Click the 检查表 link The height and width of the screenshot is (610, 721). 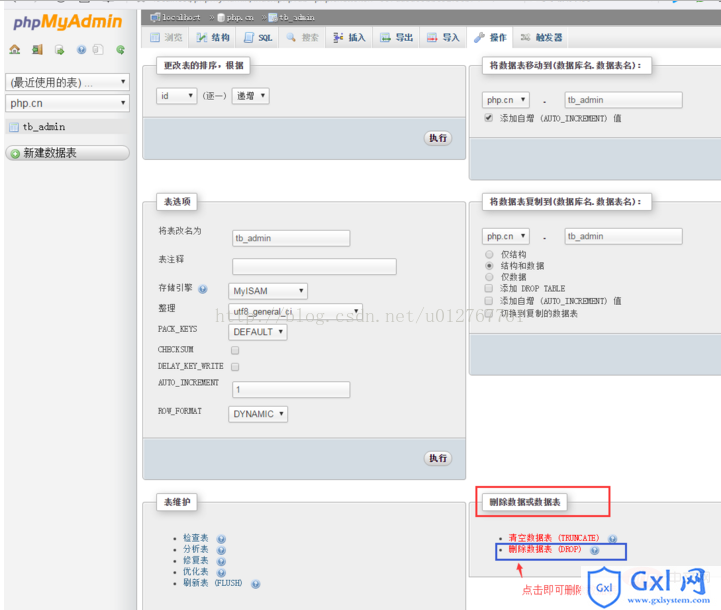click(x=195, y=538)
